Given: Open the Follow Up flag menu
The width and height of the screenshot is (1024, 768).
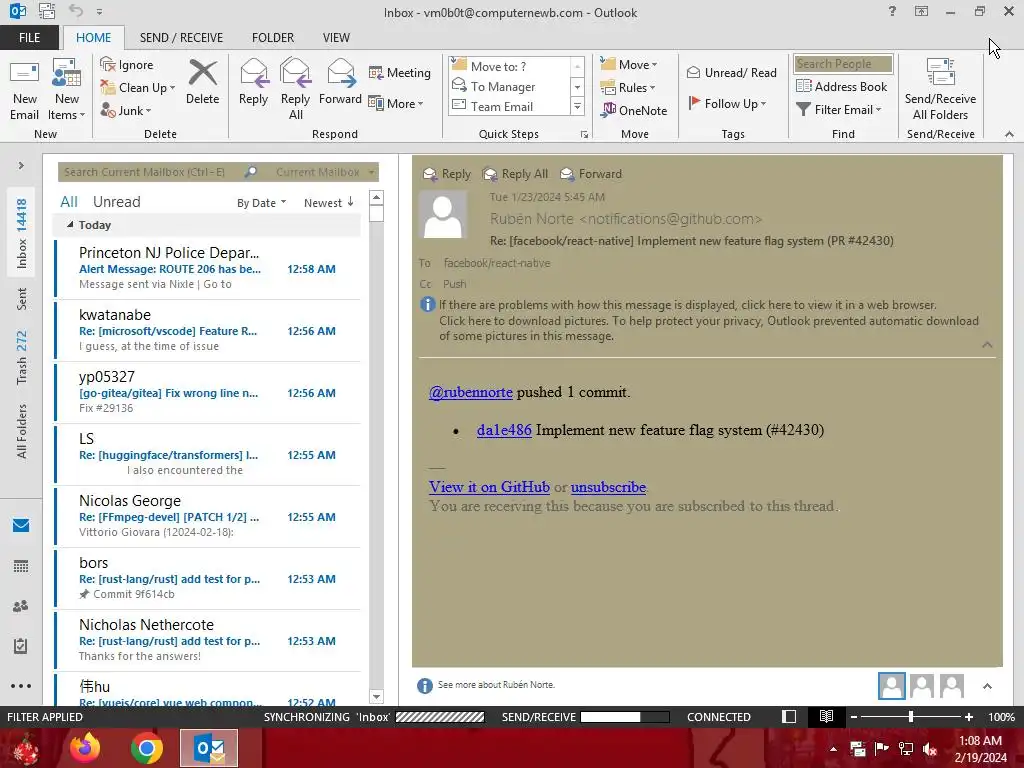Looking at the screenshot, I should [728, 103].
